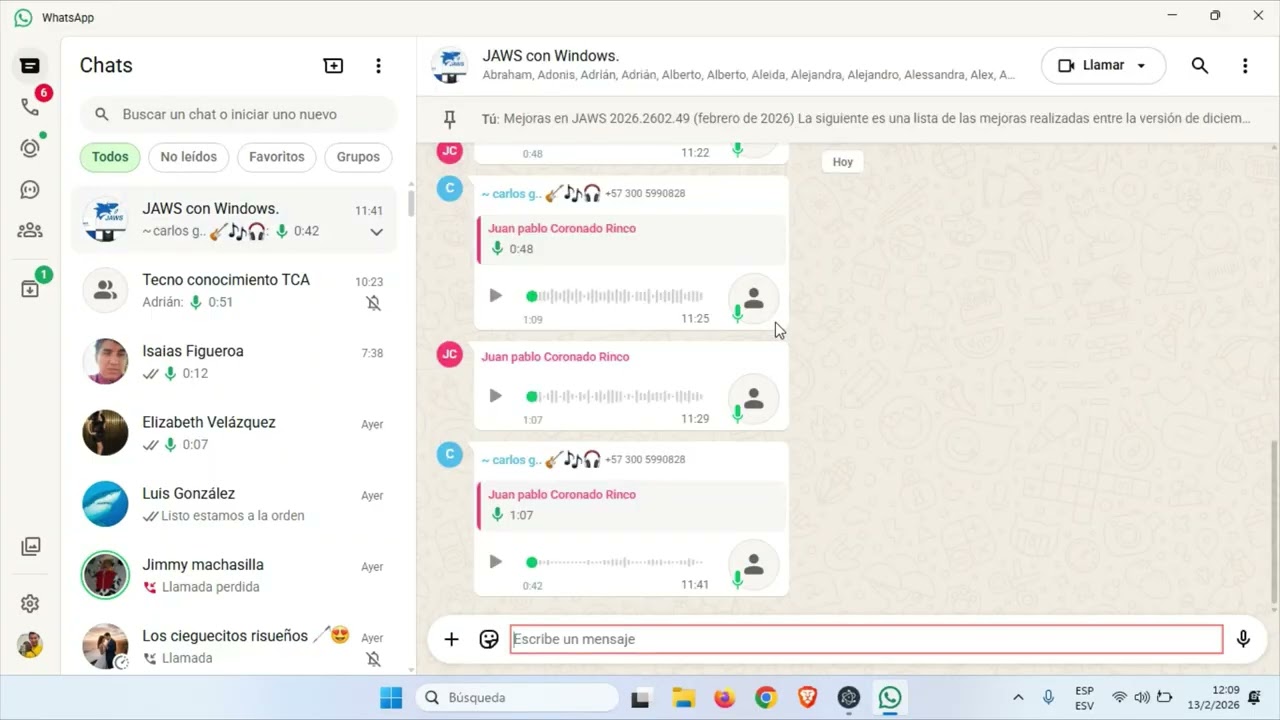This screenshot has width=1280, height=720.
Task: Click JC avatar beside Juan pablo's 11:29 message
Action: tap(450, 354)
